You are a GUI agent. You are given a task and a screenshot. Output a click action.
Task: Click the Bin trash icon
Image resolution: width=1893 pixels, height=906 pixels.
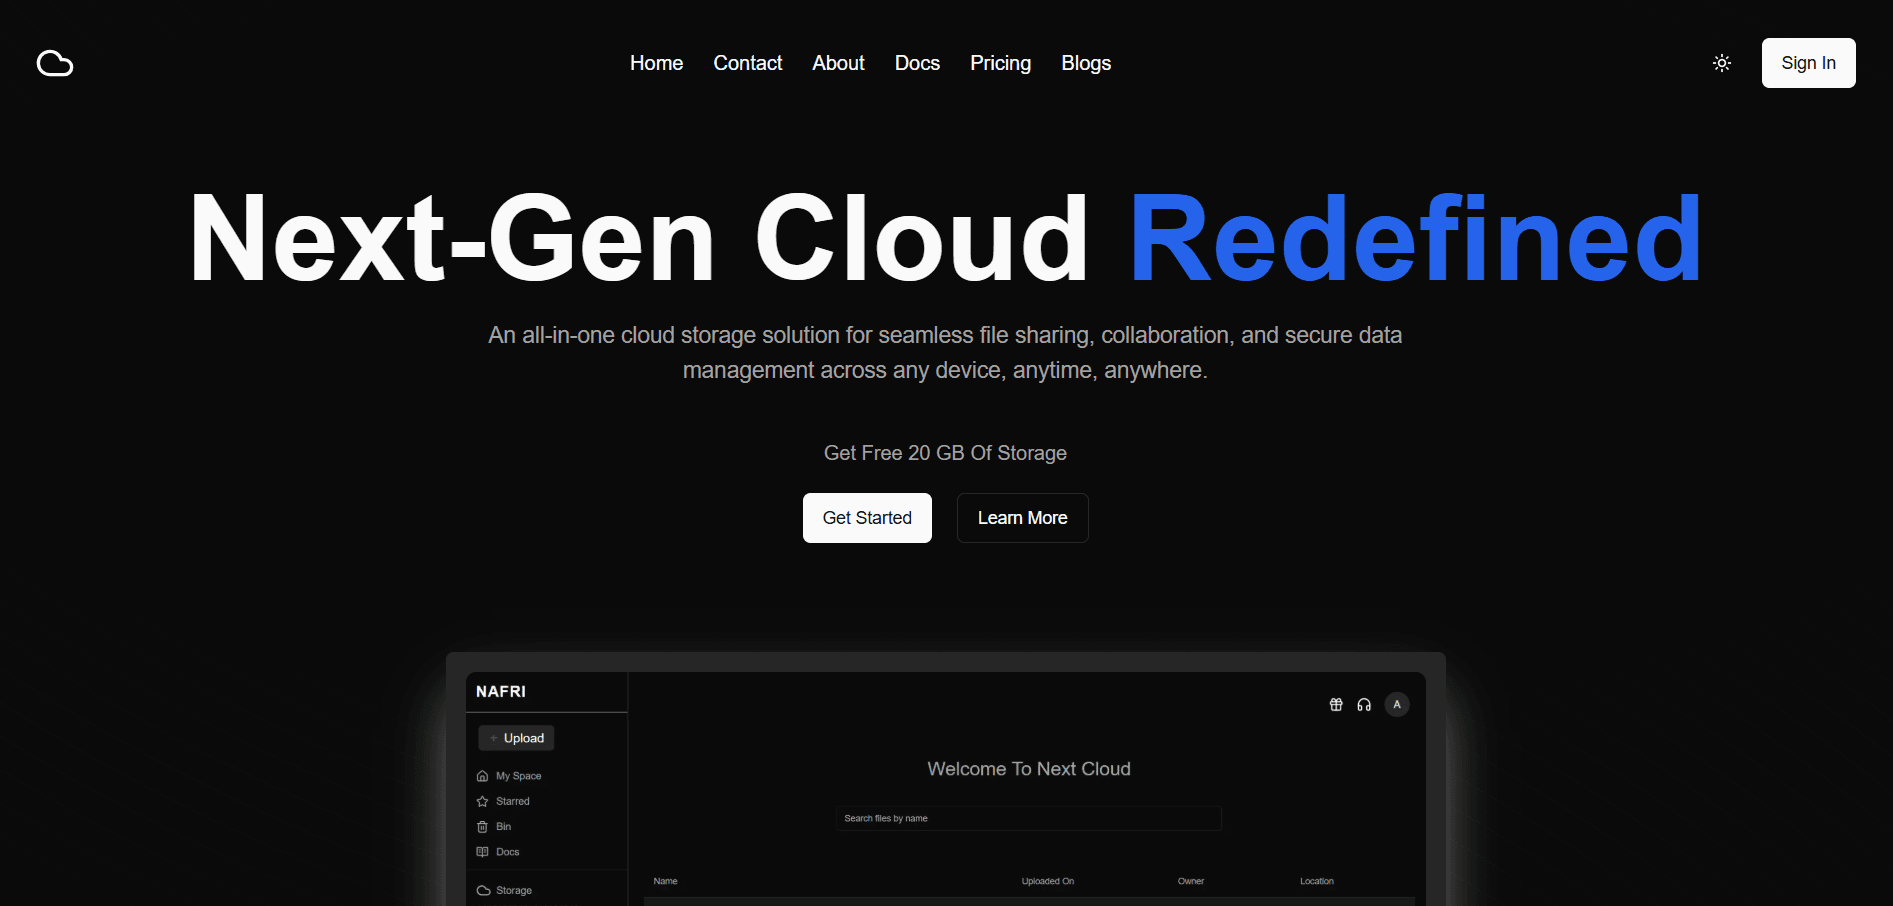point(483,827)
